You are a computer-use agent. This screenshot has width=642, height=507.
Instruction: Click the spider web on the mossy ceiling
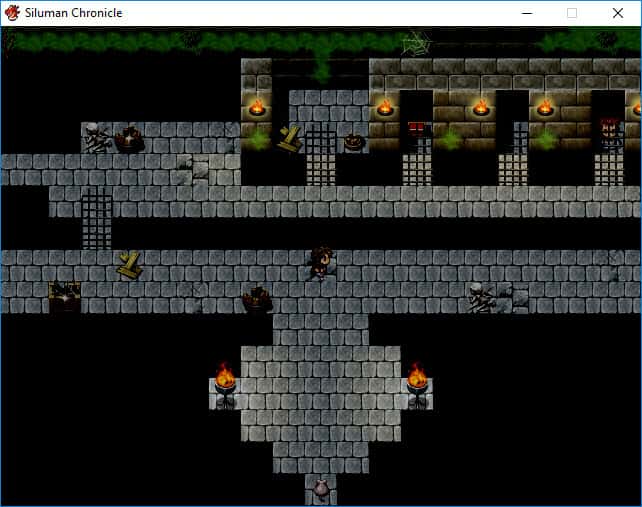416,42
